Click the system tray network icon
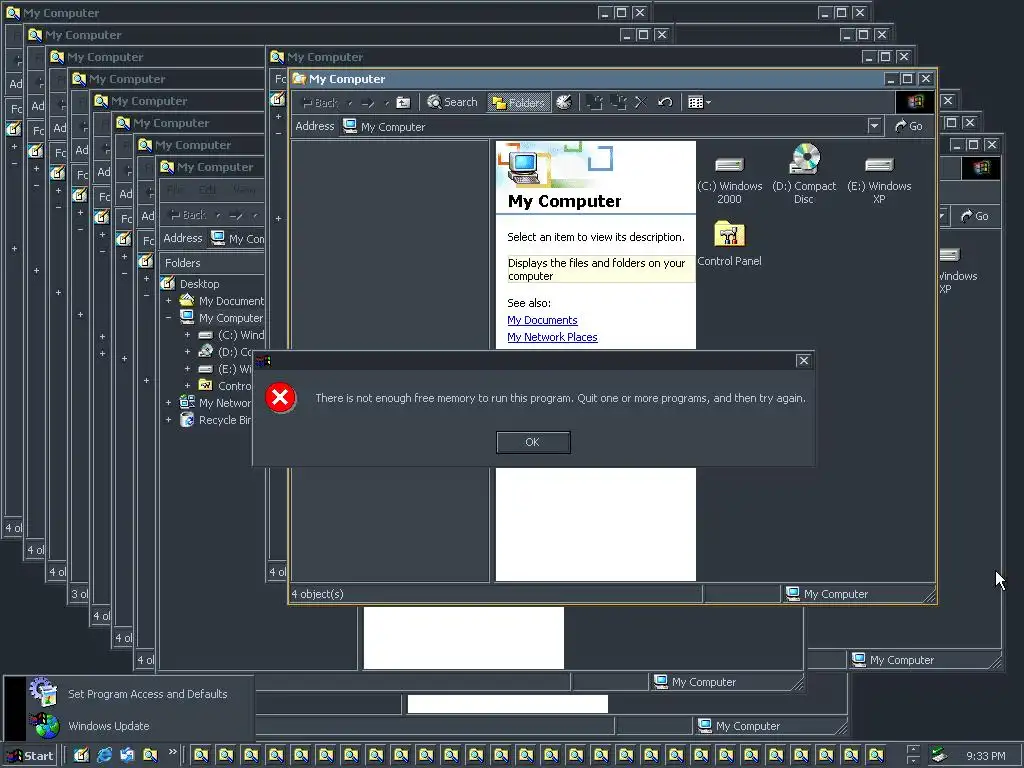This screenshot has width=1024, height=768. [x=938, y=756]
